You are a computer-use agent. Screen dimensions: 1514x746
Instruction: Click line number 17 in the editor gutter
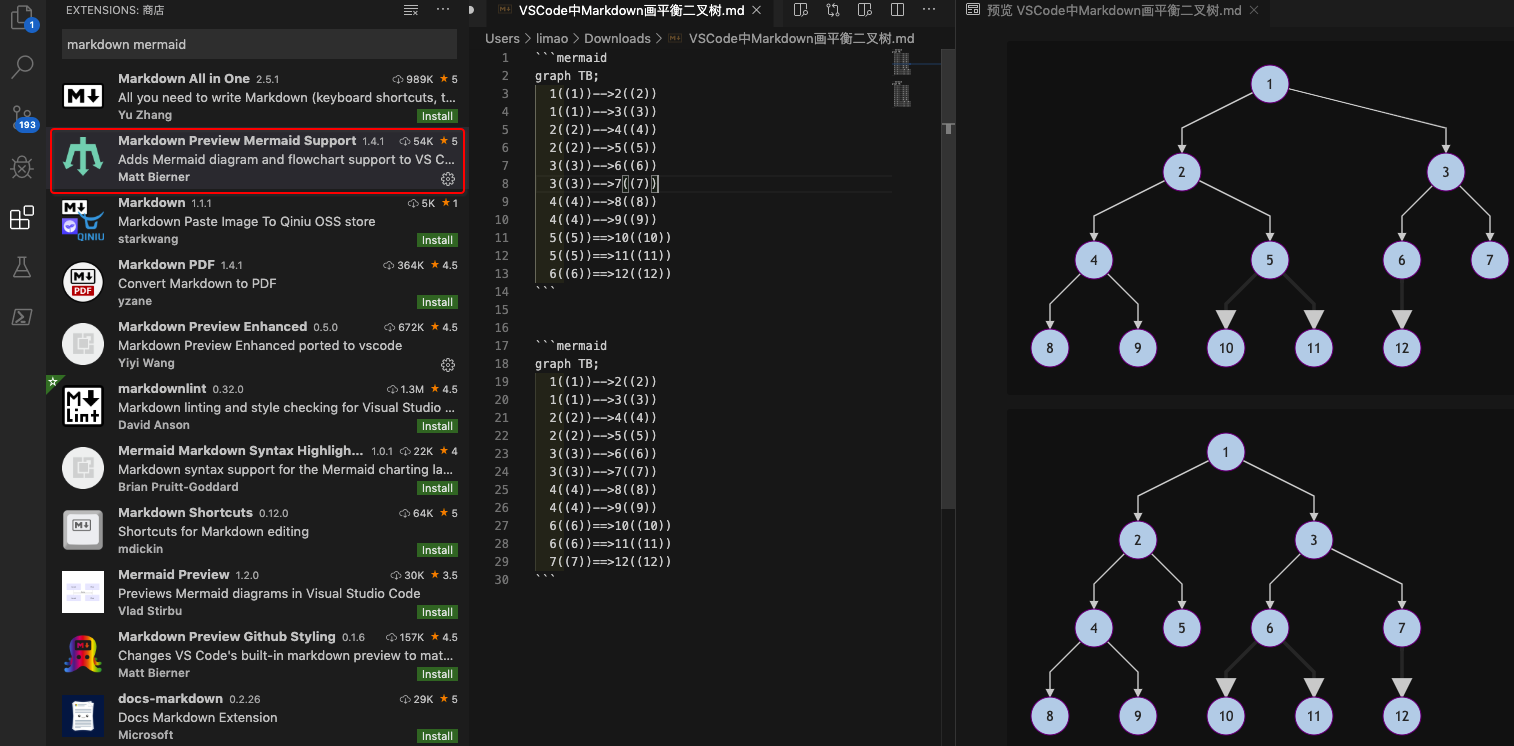point(502,346)
